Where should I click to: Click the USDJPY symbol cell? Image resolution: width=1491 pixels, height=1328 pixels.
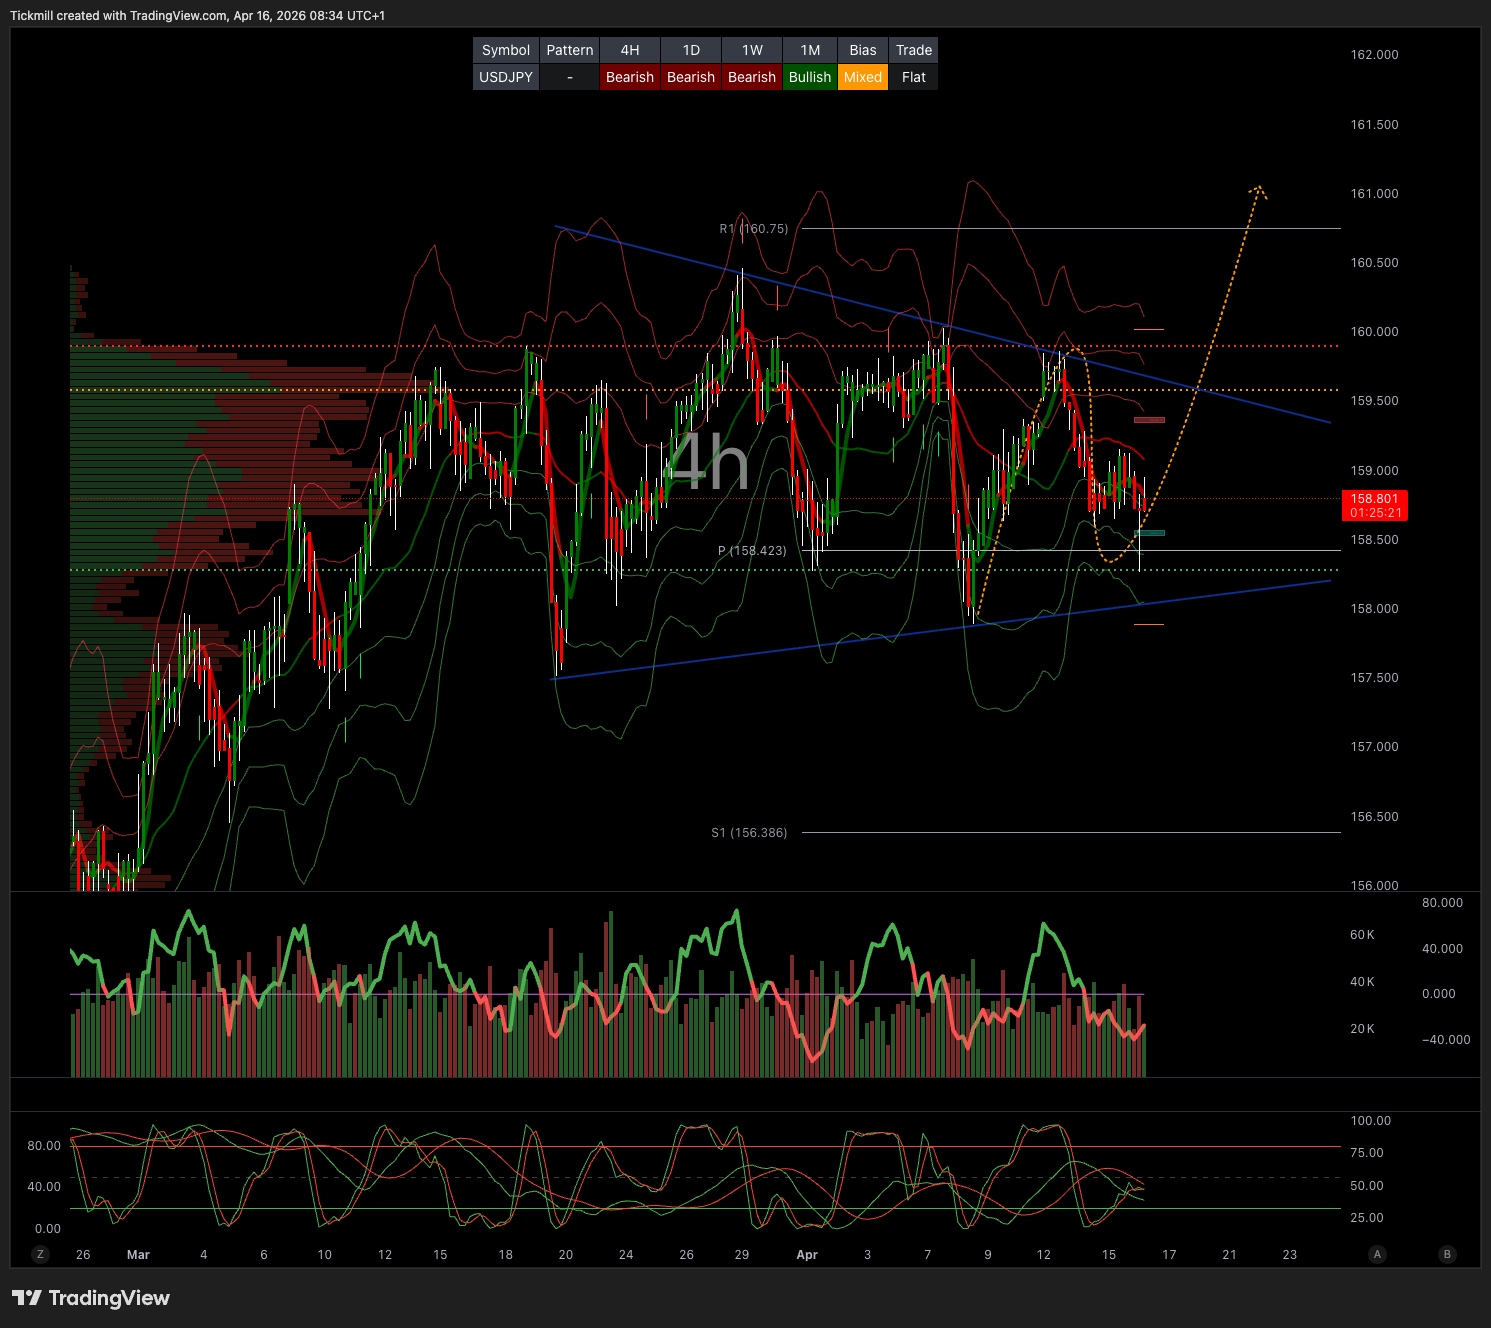pos(506,77)
